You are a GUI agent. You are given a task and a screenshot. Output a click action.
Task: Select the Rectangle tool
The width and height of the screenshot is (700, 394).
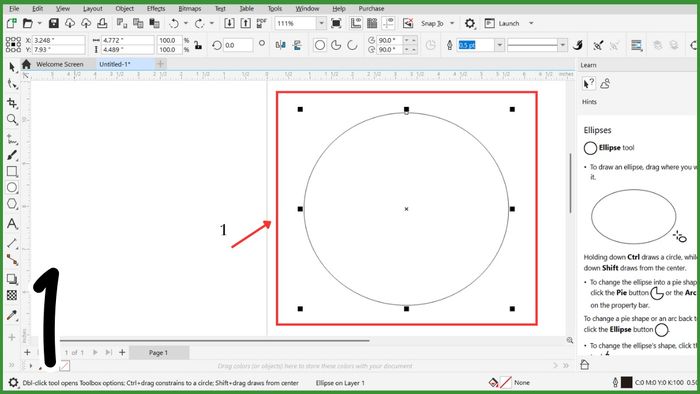tap(12, 171)
